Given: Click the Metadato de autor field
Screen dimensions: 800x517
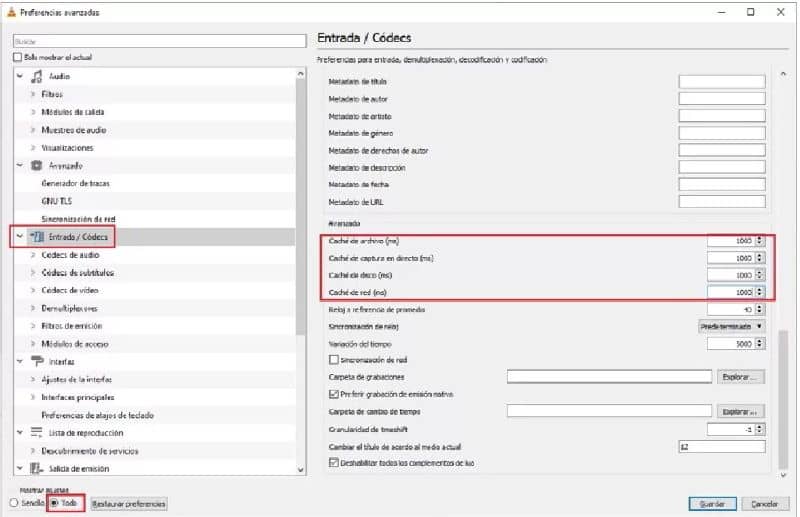Looking at the screenshot, I should pyautogui.click(x=722, y=99).
